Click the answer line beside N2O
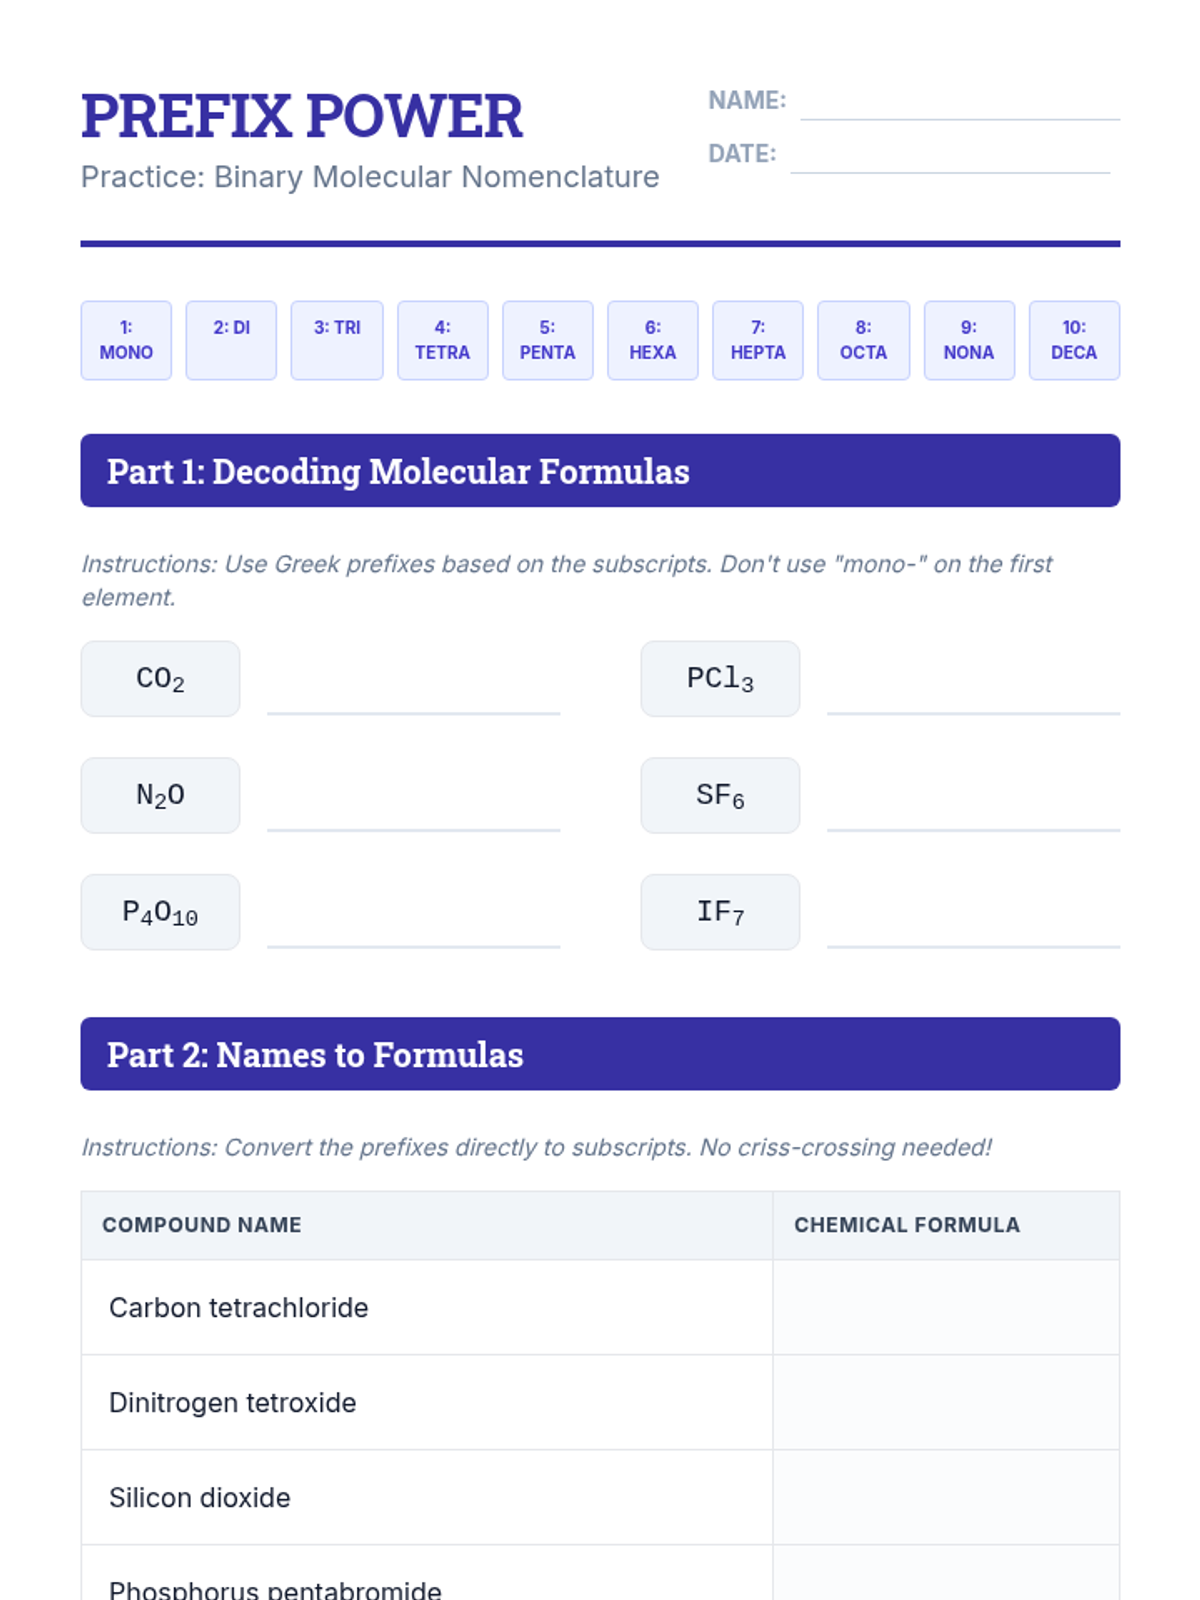The width and height of the screenshot is (1200, 1600). [413, 810]
